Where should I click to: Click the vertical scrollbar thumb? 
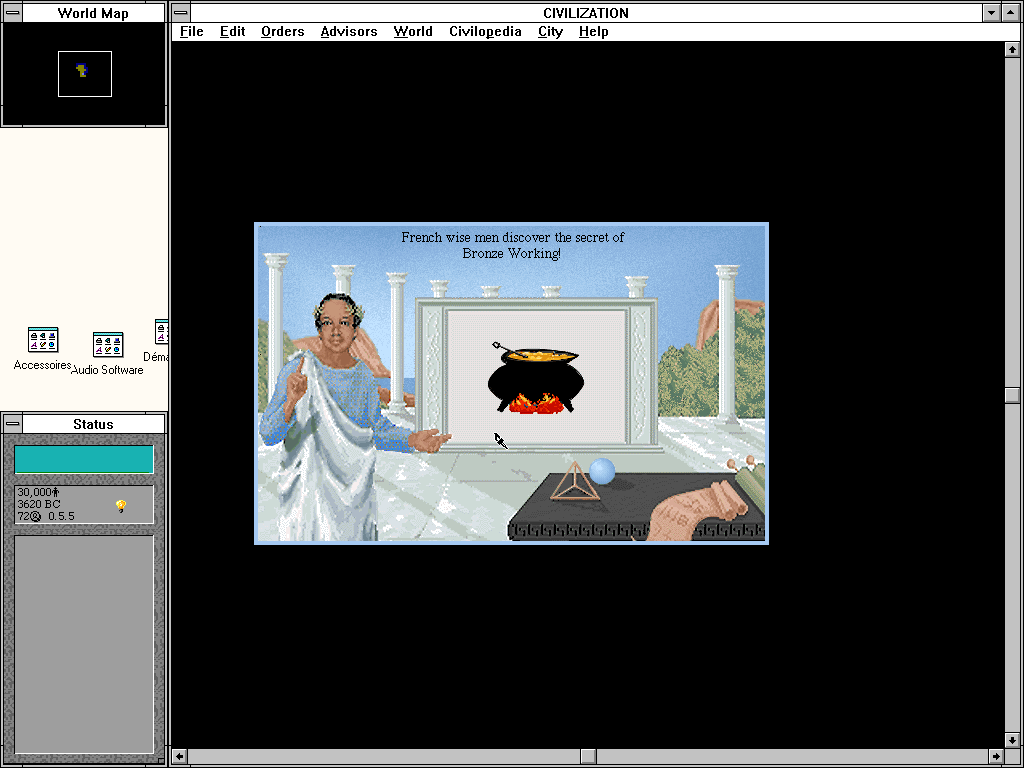(1012, 395)
